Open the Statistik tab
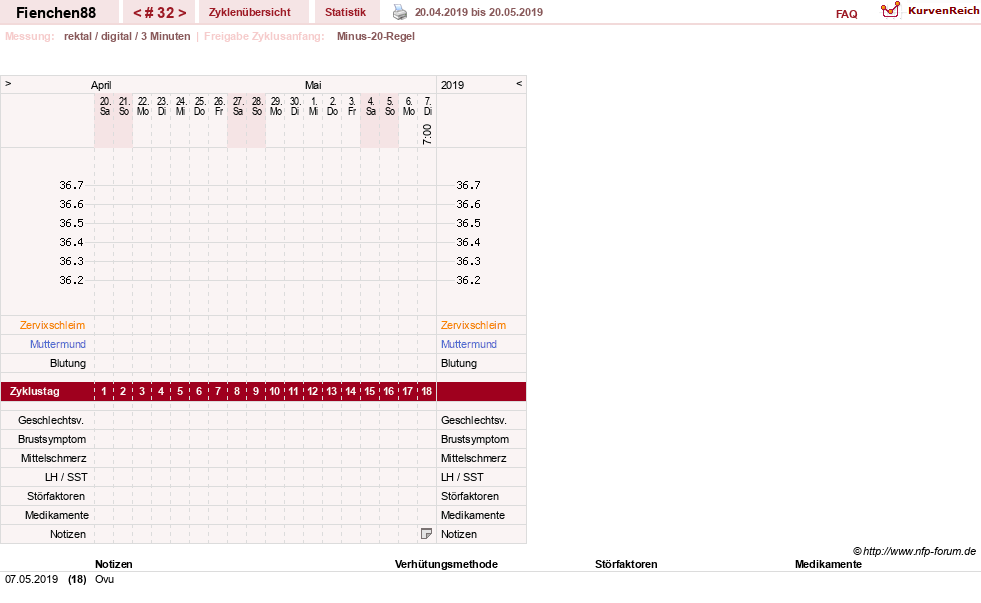This screenshot has height=603, width=981. (345, 13)
